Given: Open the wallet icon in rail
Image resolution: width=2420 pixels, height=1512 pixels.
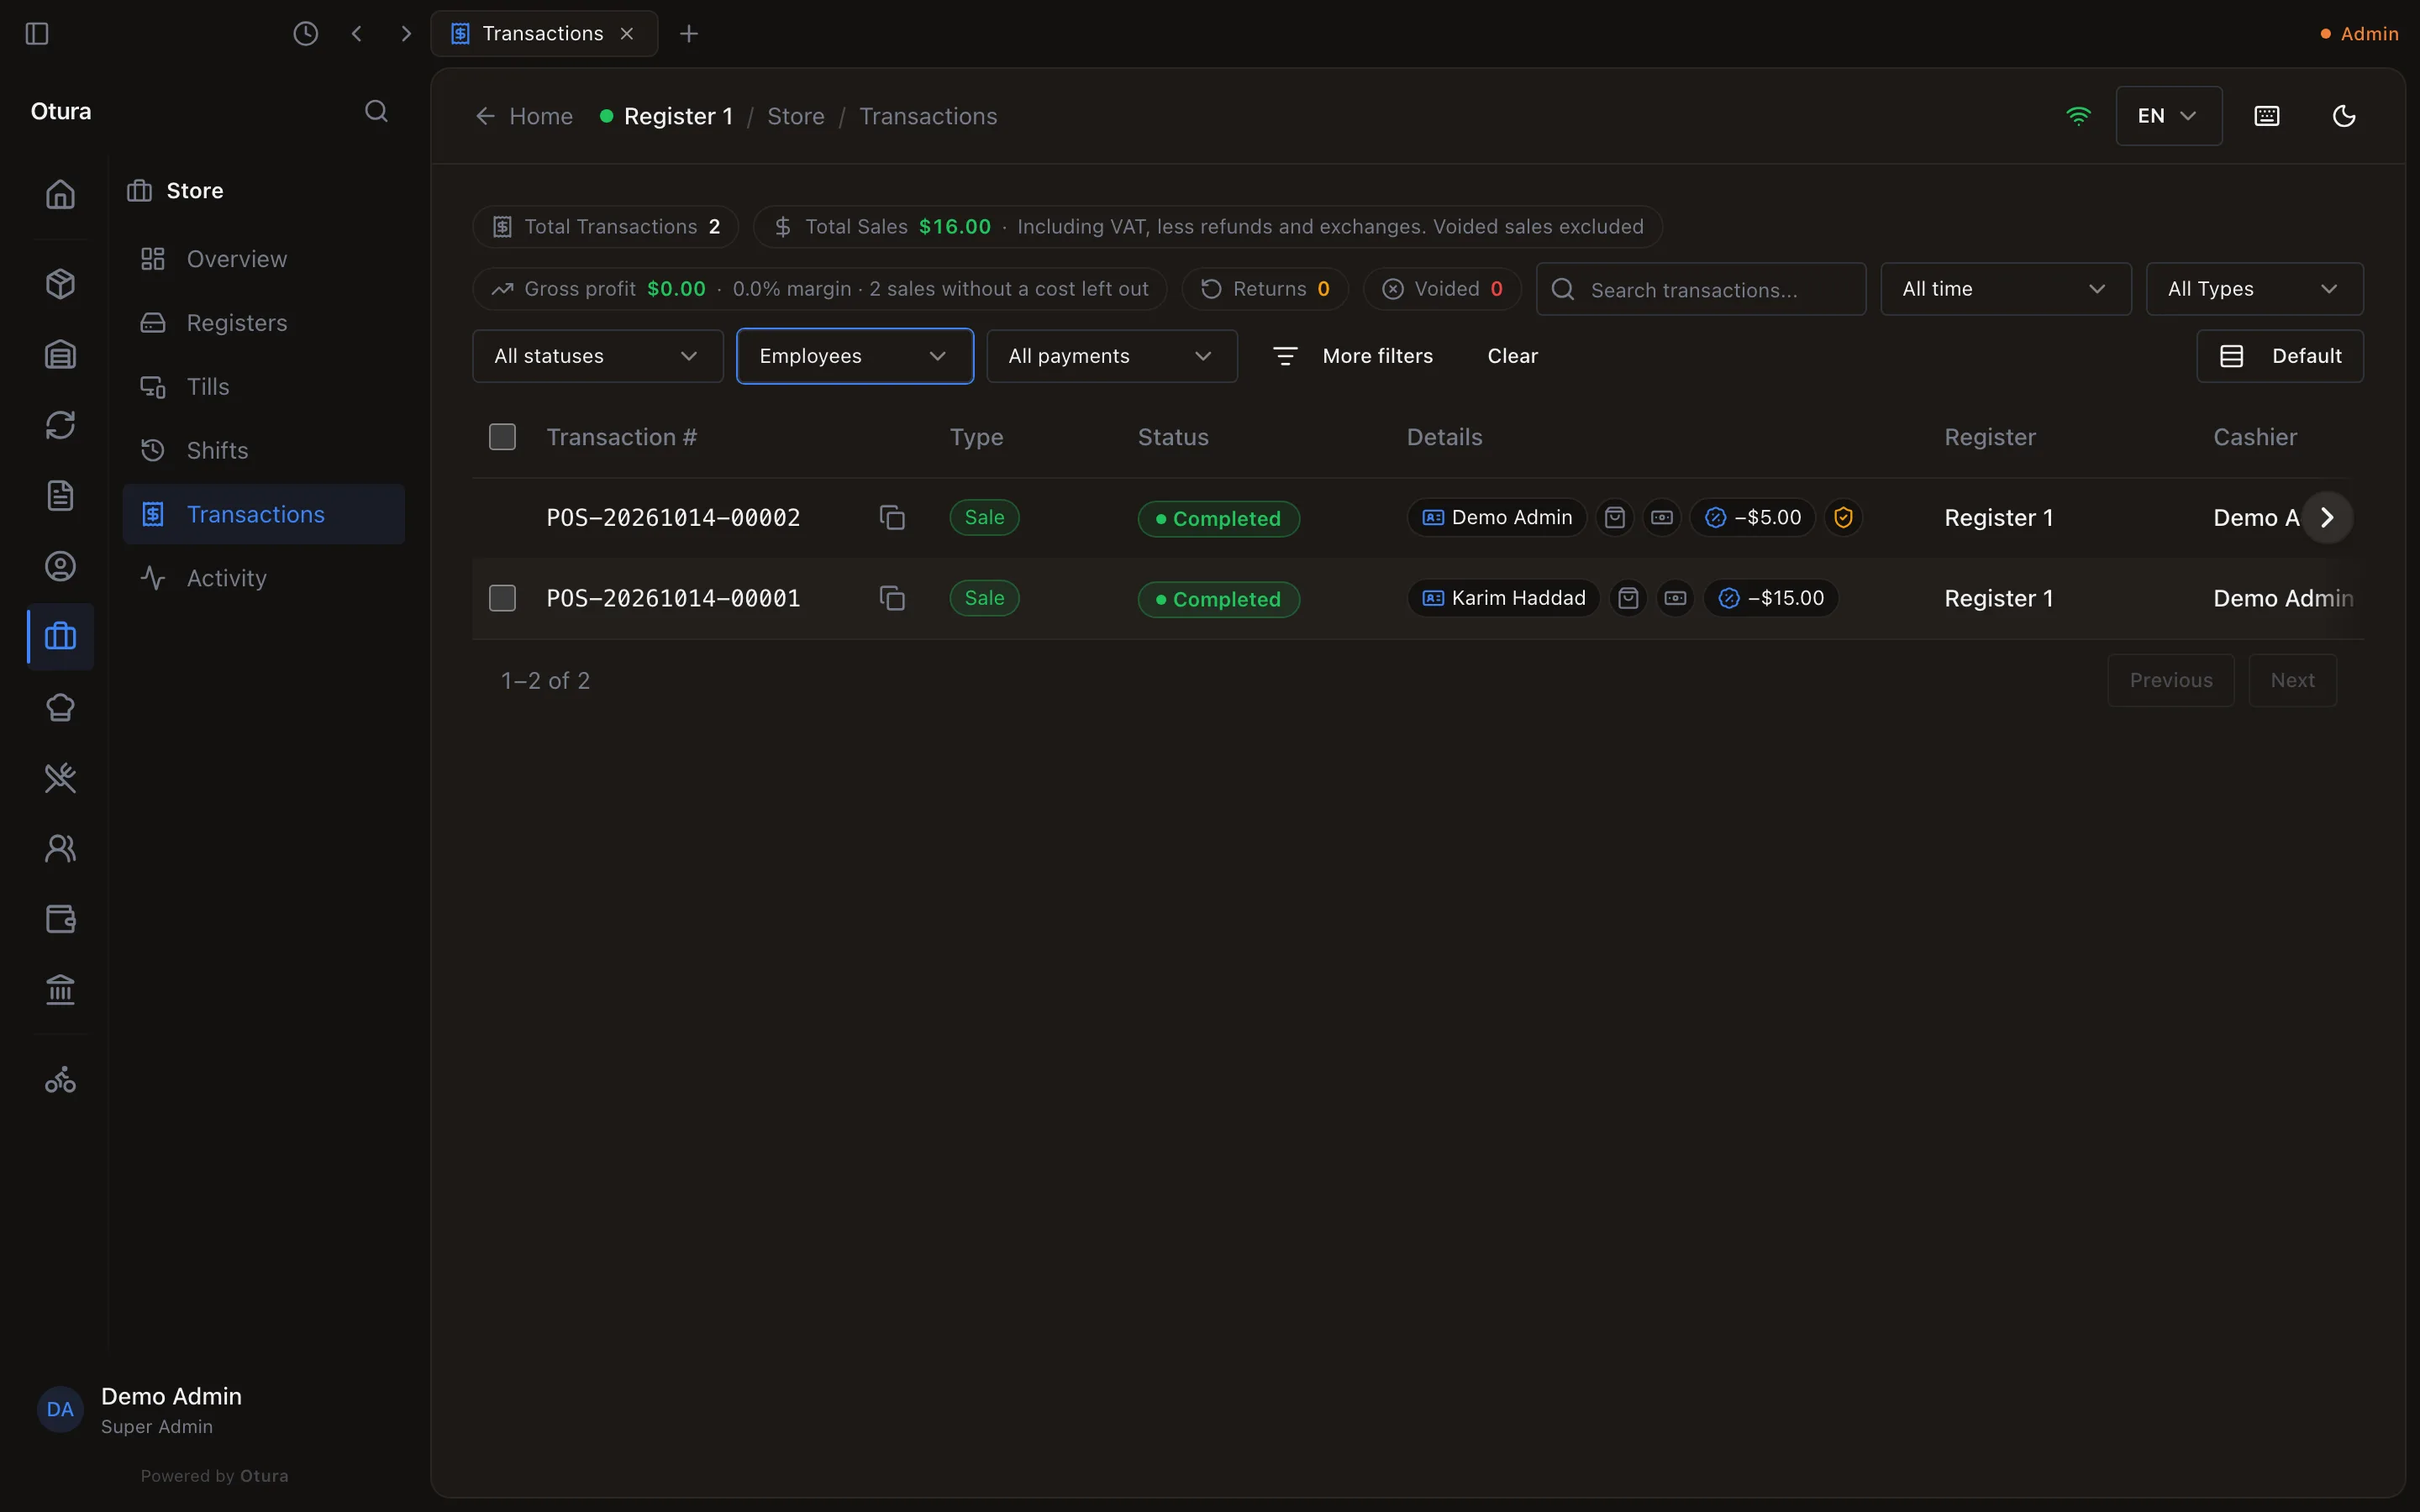Looking at the screenshot, I should pos(60,919).
